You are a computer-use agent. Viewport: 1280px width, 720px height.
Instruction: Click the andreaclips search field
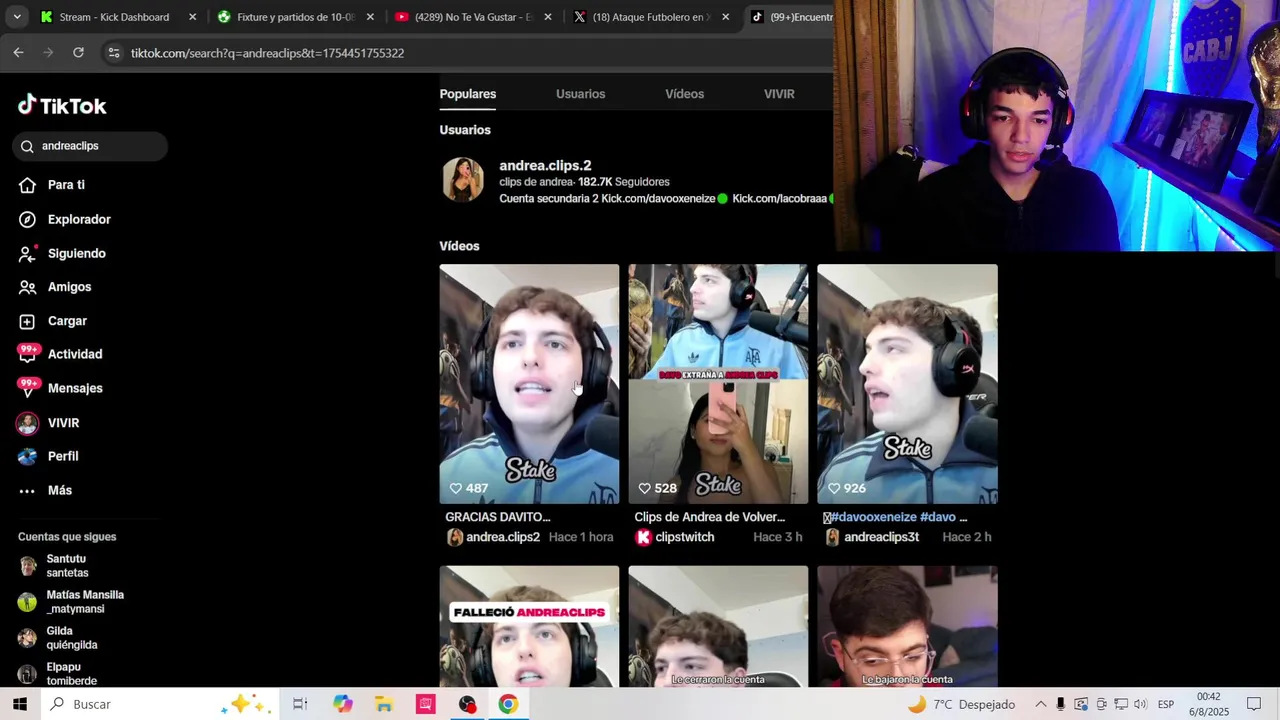coord(90,146)
